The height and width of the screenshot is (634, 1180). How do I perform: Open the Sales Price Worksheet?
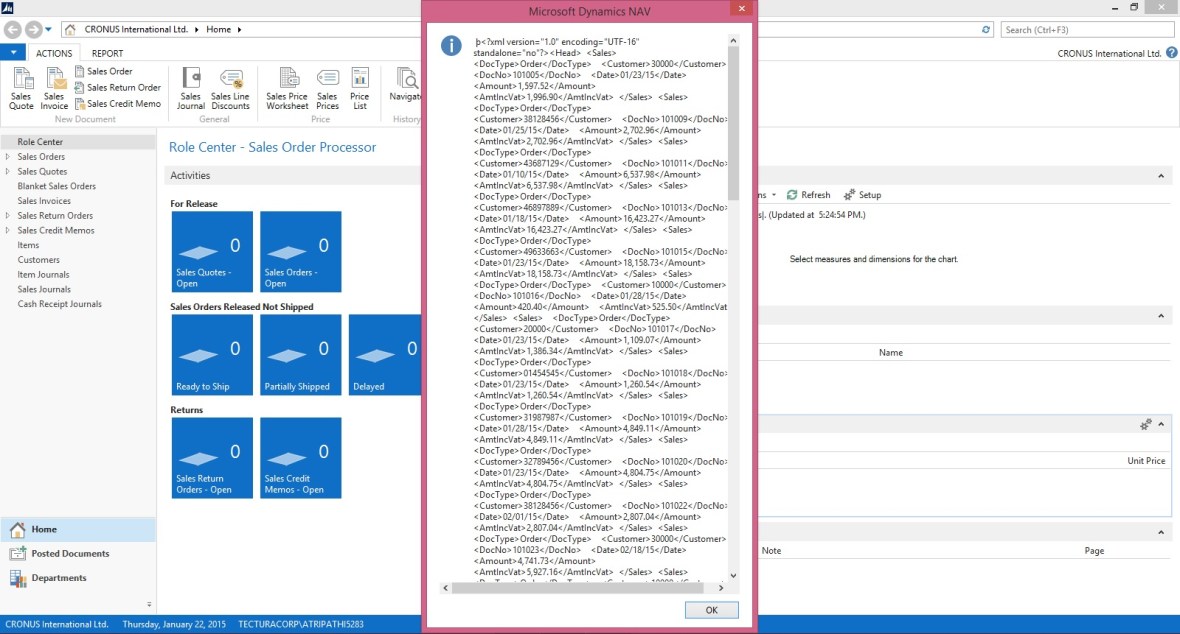tap(287, 88)
